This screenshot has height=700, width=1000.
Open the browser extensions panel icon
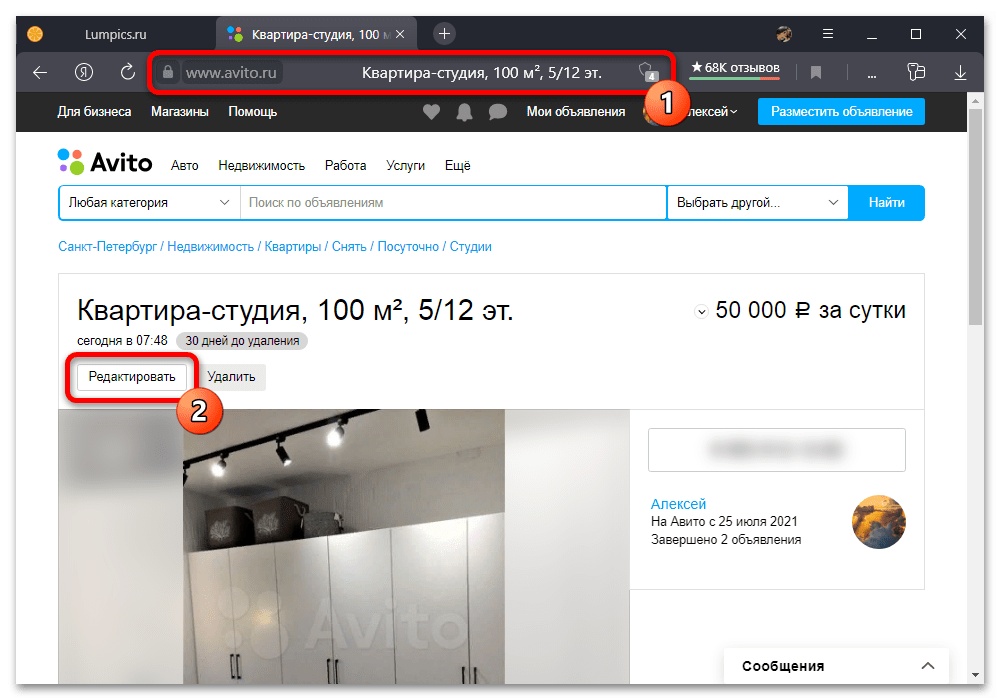pyautogui.click(x=916, y=72)
